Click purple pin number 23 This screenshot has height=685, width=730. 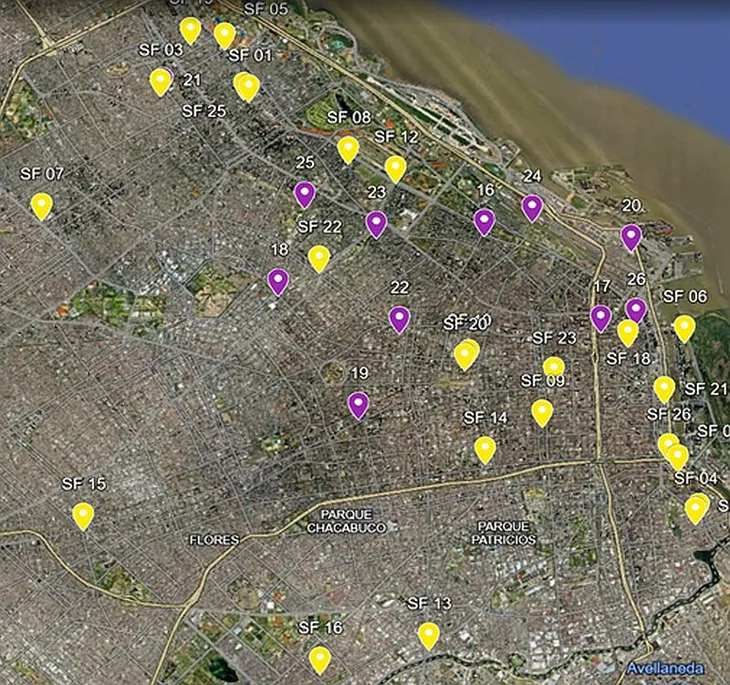376,223
